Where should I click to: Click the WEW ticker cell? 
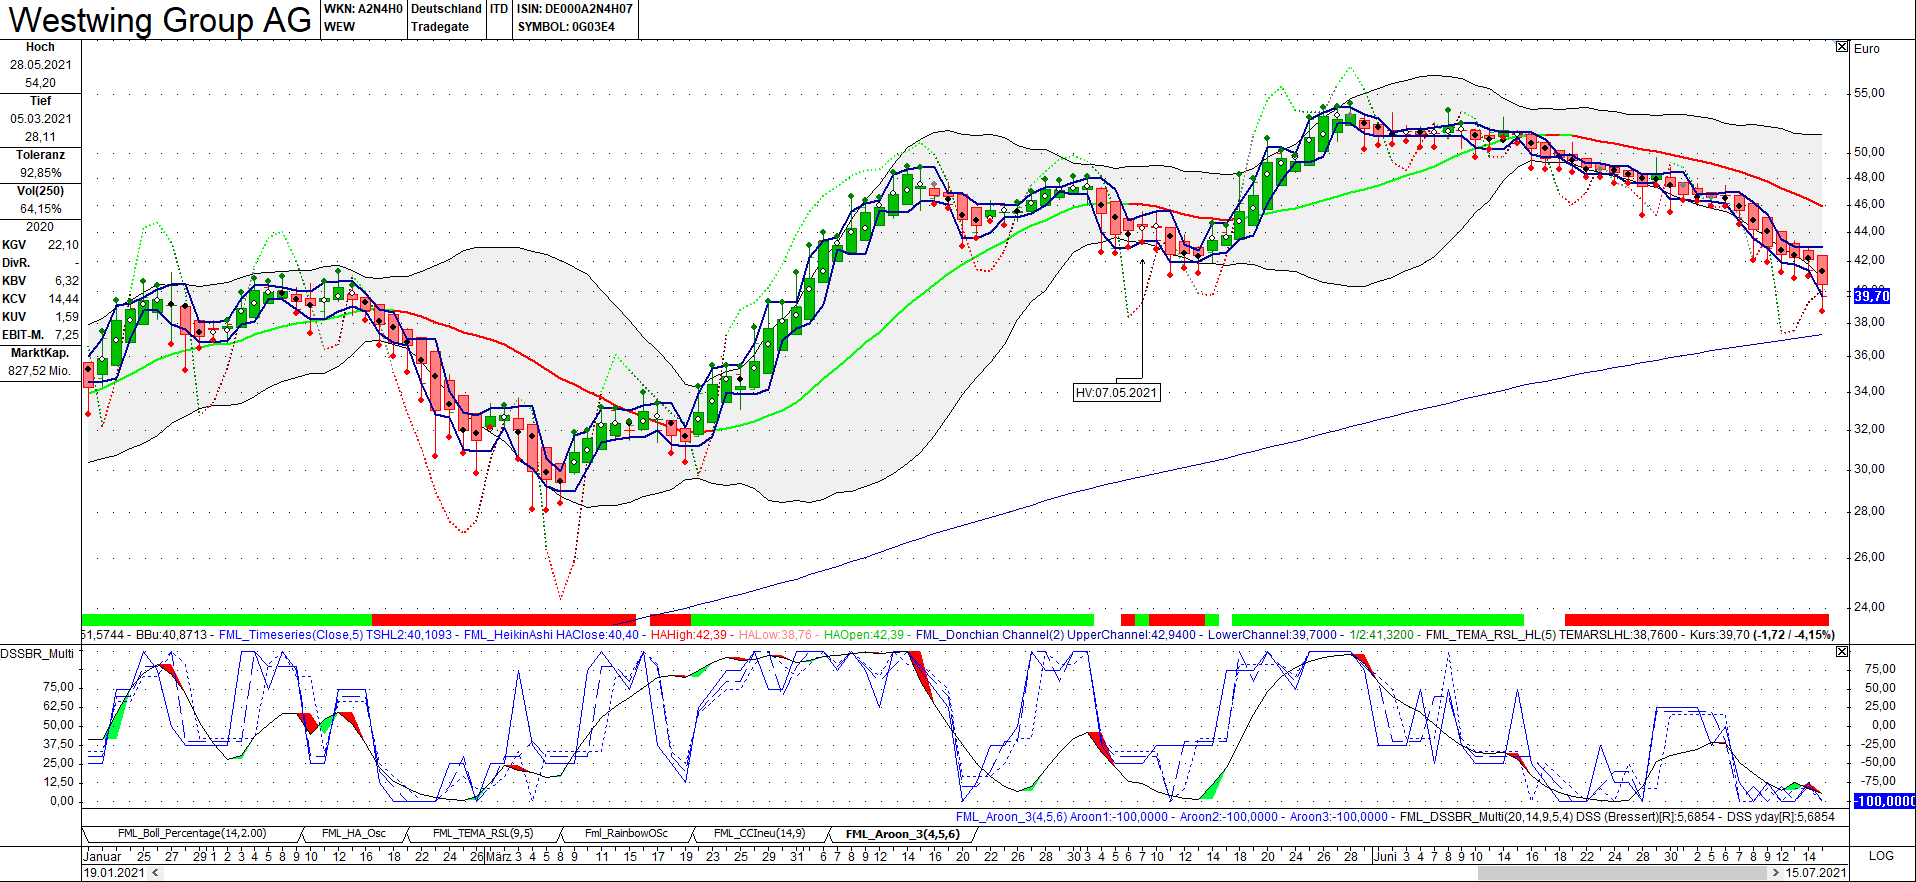(339, 27)
